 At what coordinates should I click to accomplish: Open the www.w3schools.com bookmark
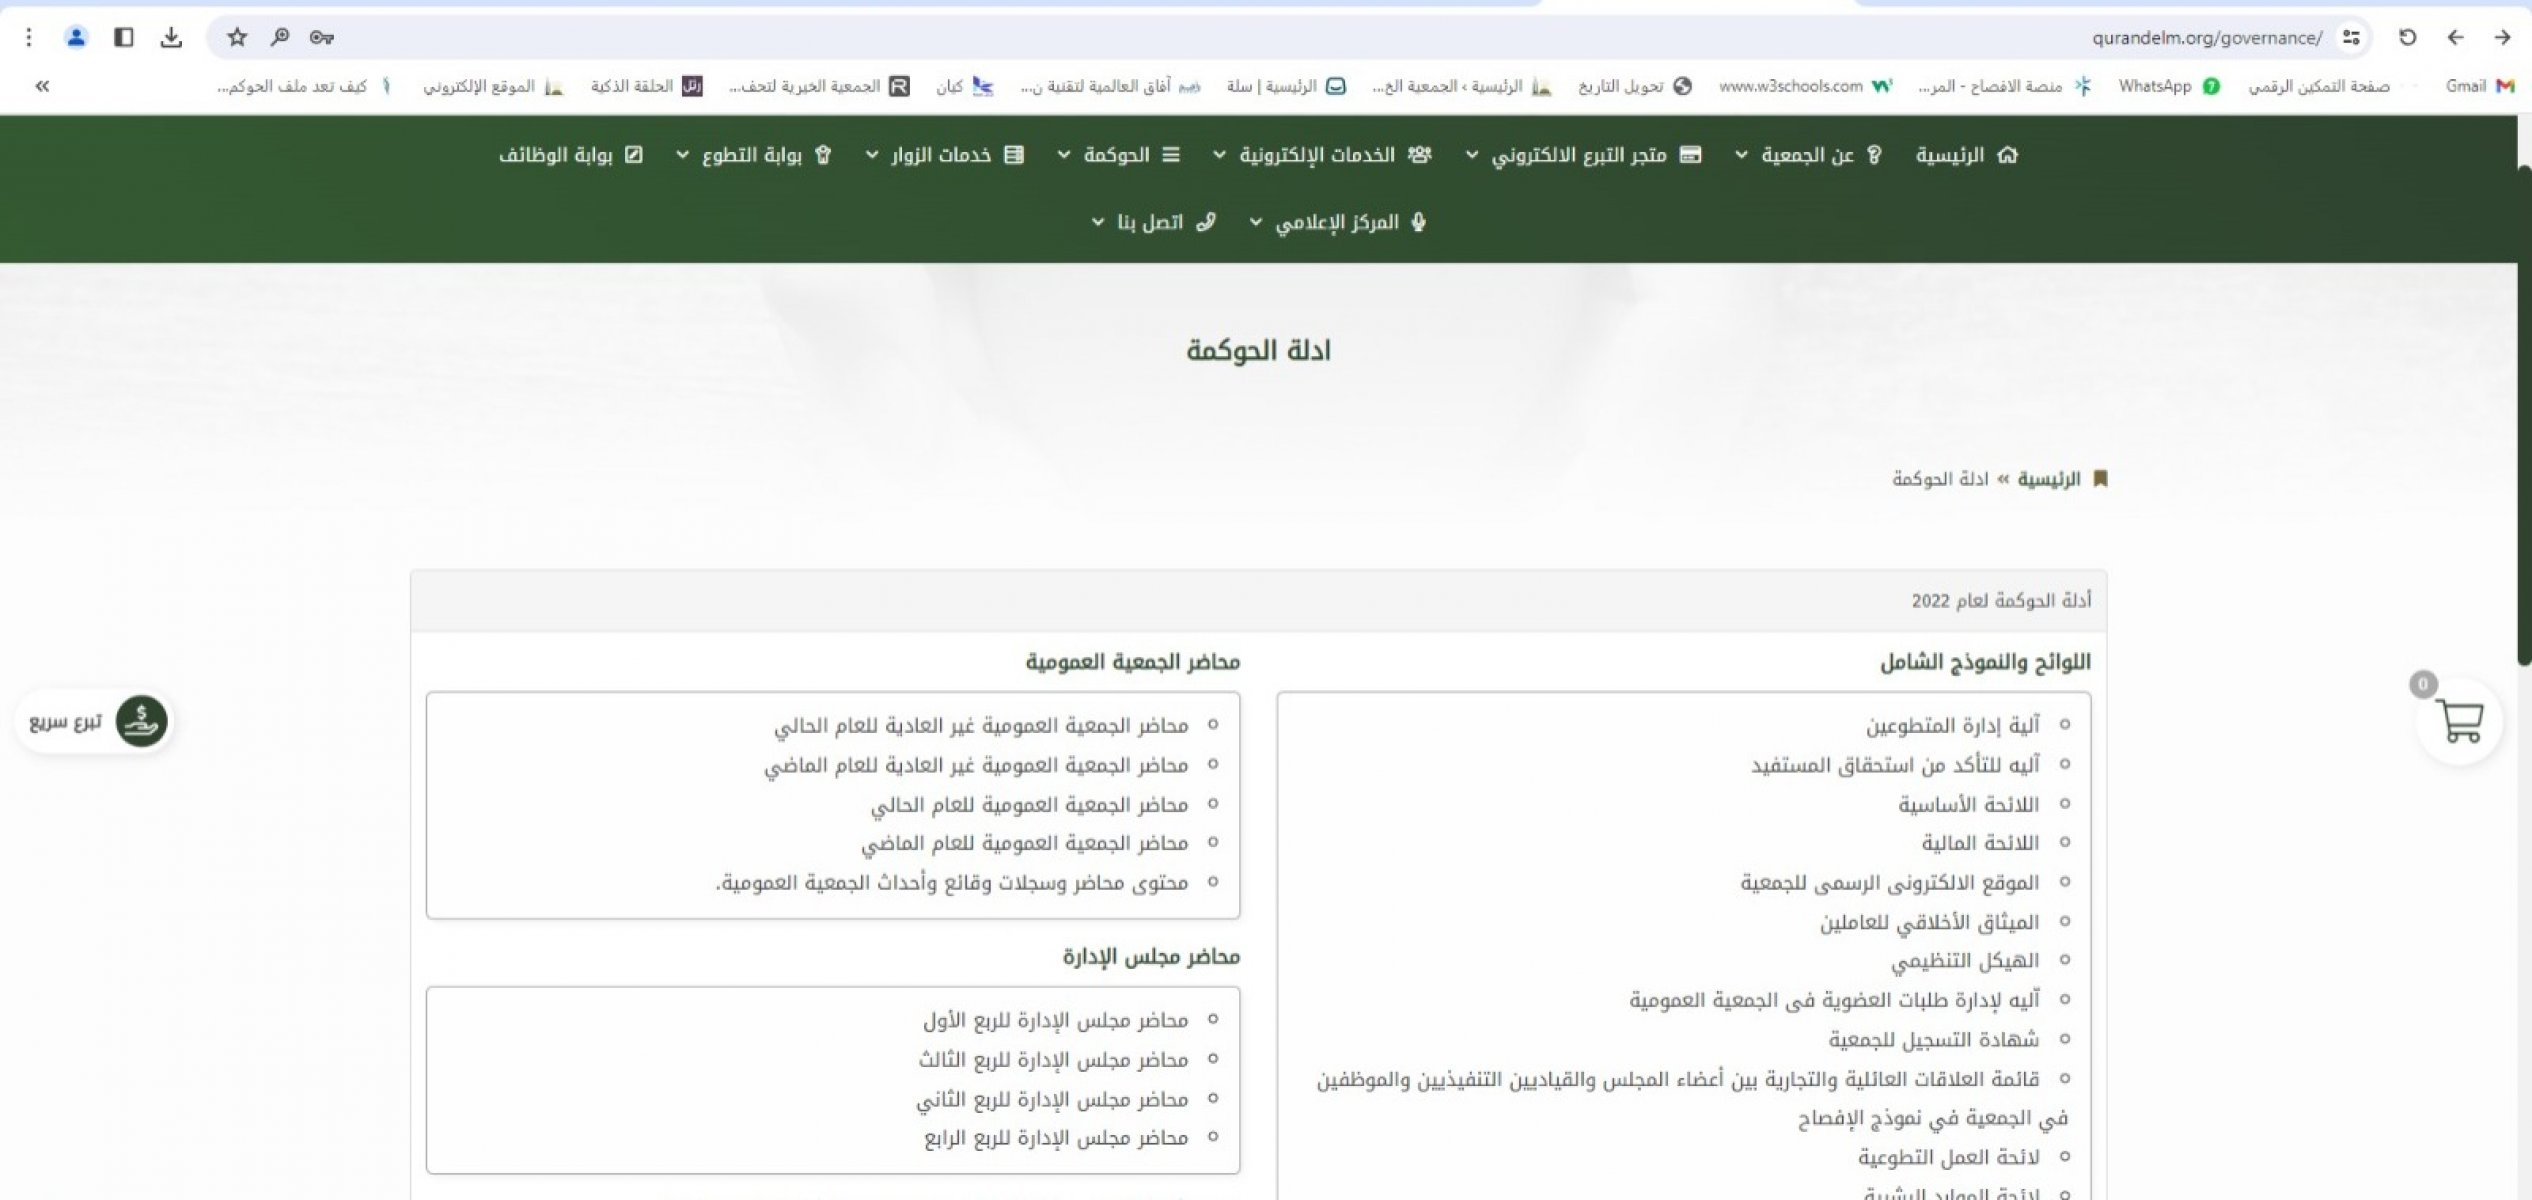1805,86
